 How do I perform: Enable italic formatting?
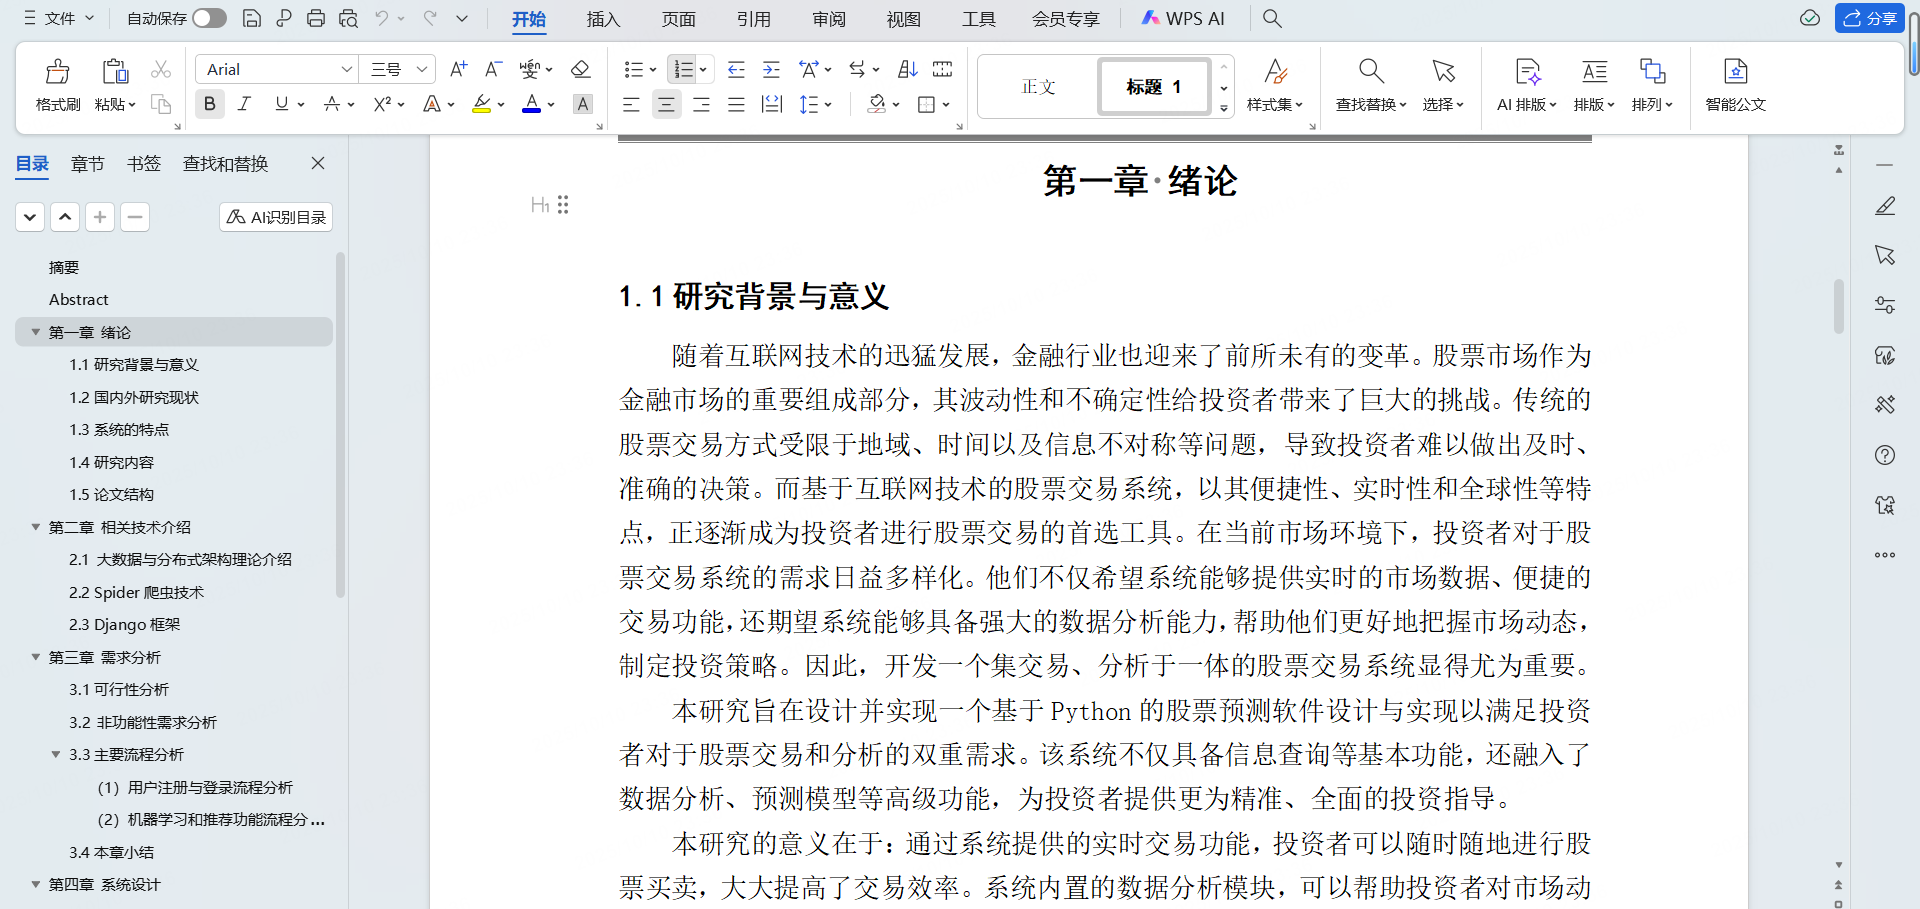tap(244, 104)
